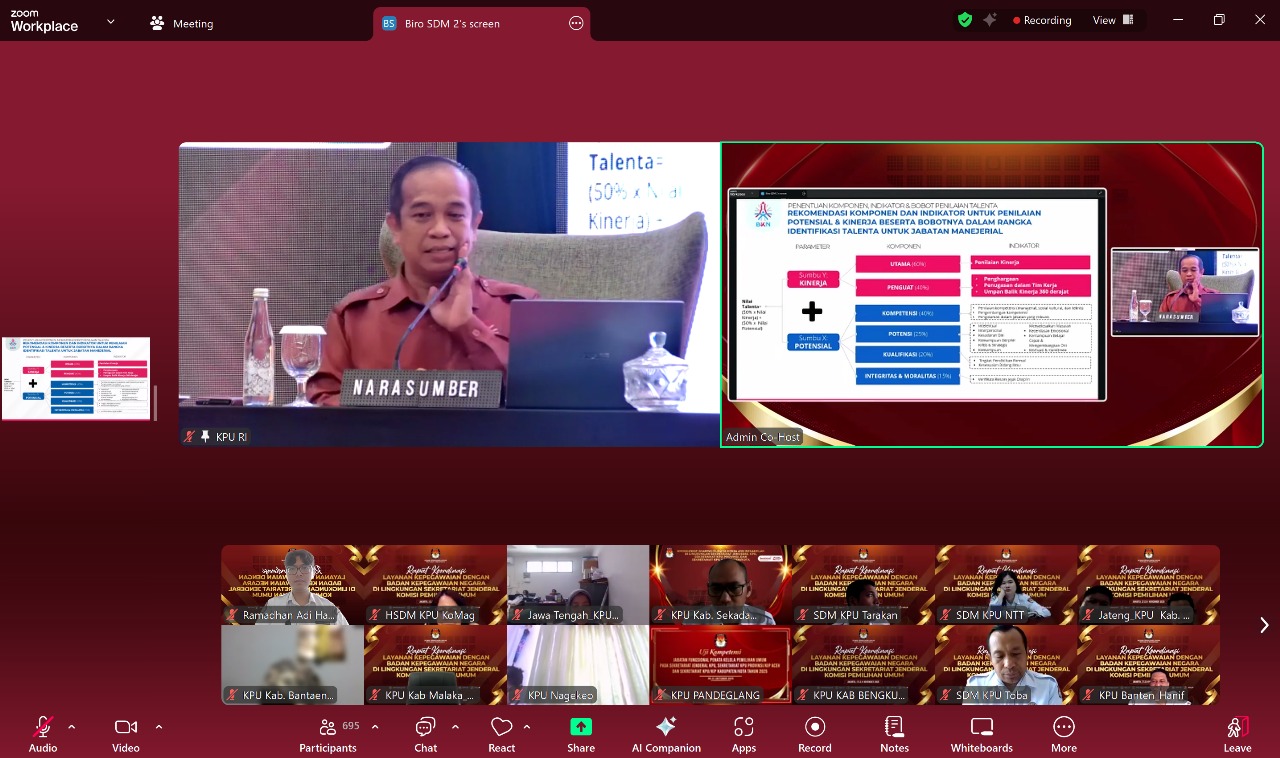This screenshot has height=758, width=1280.
Task: Open the Zoom Workplace dropdown arrow
Action: [x=110, y=21]
